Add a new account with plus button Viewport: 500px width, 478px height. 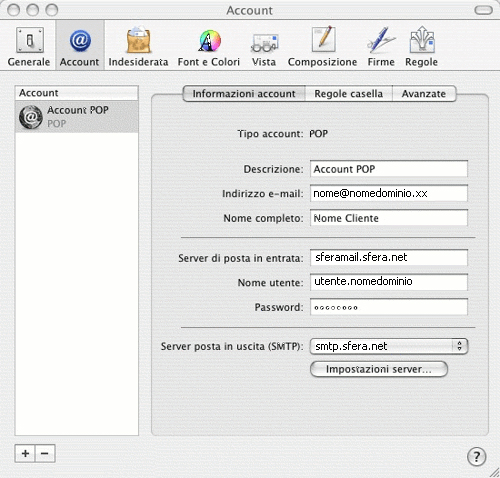tap(25, 454)
